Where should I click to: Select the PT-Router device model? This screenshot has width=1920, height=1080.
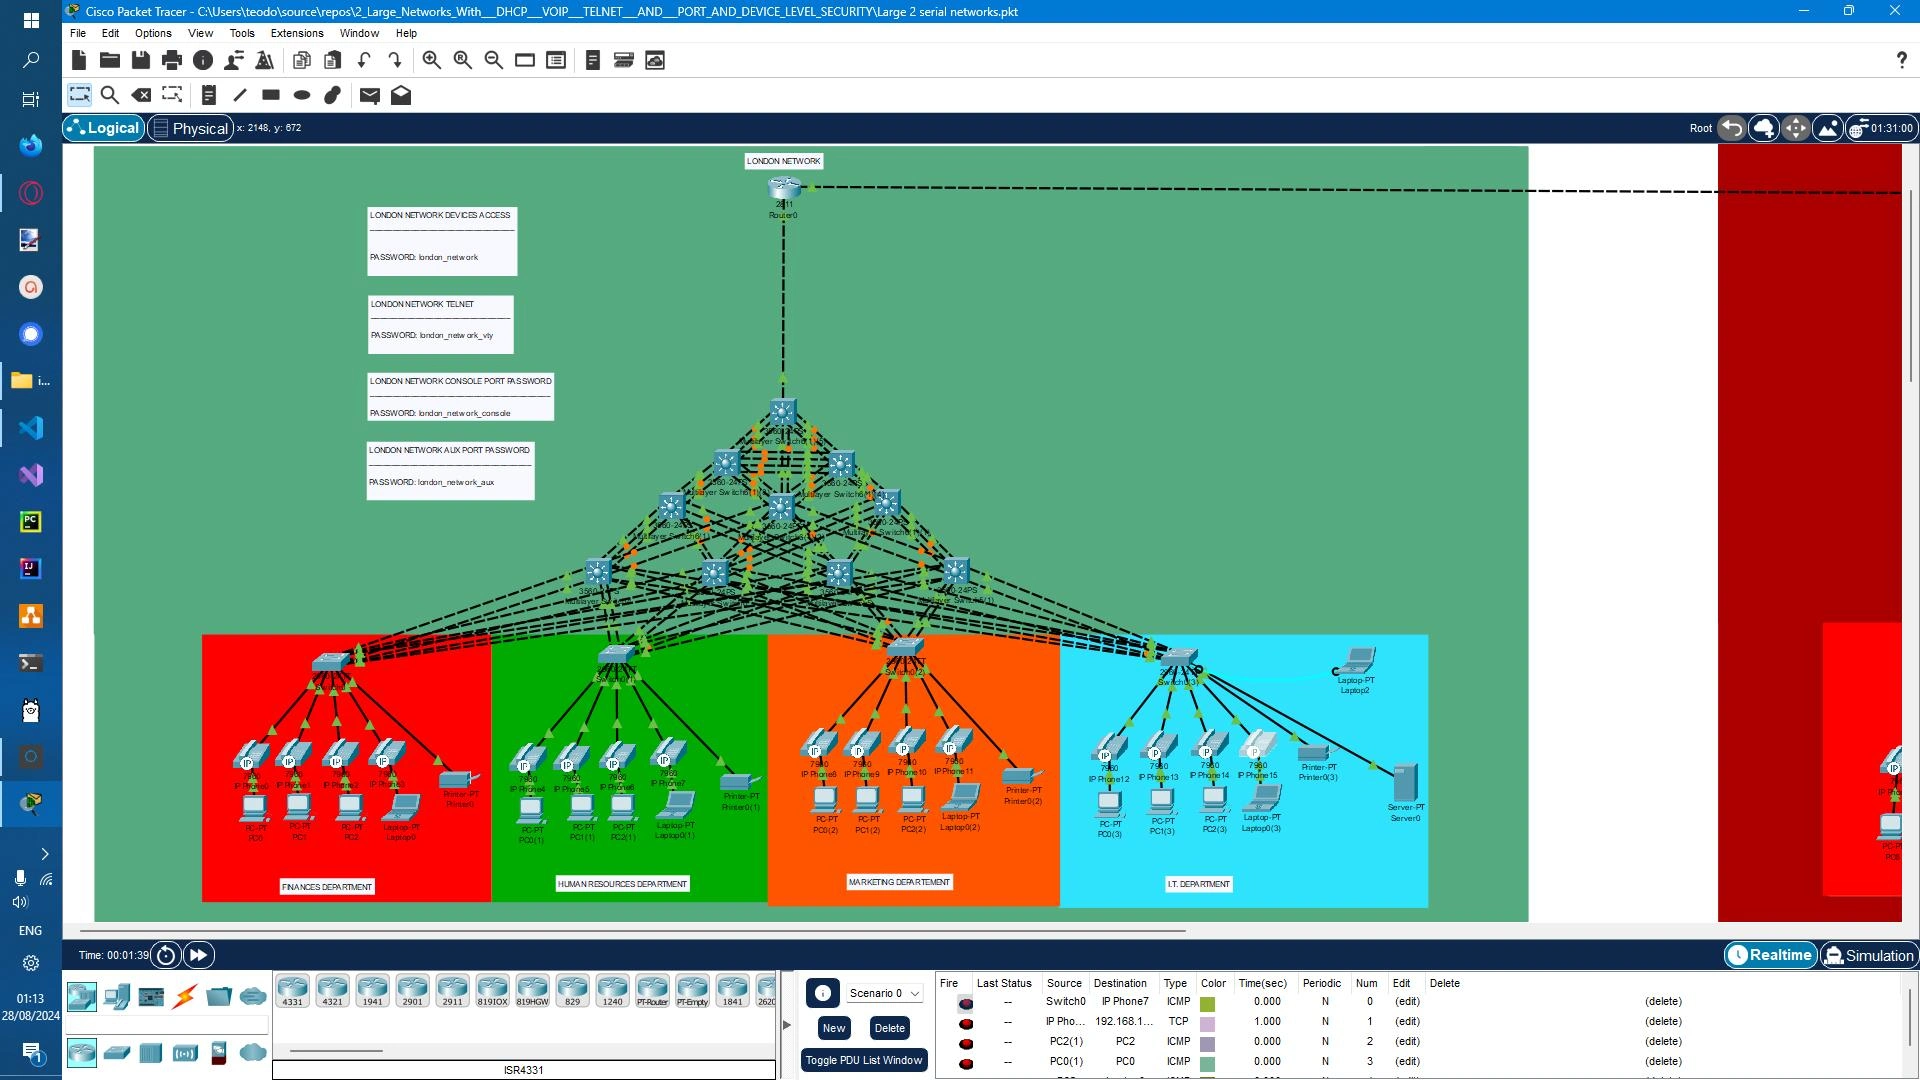coord(652,991)
